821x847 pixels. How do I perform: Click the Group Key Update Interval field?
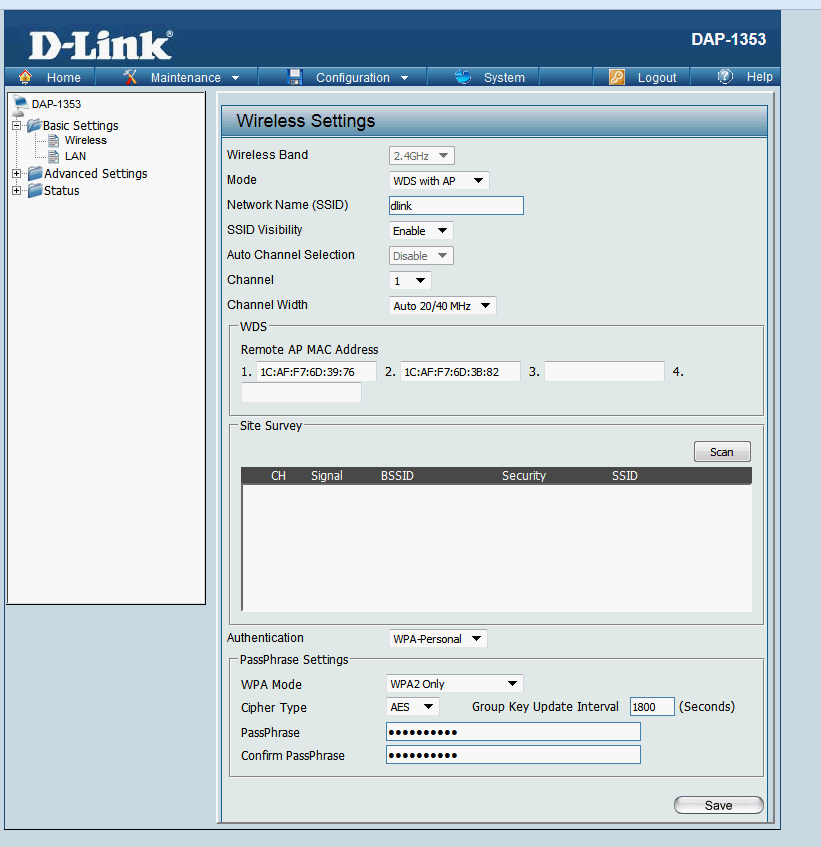click(652, 707)
